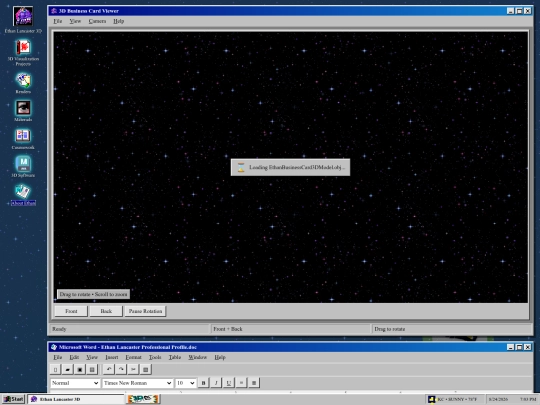Open the Table menu in Microsoft Word
Image resolution: width=540 pixels, height=405 pixels.
[175, 357]
